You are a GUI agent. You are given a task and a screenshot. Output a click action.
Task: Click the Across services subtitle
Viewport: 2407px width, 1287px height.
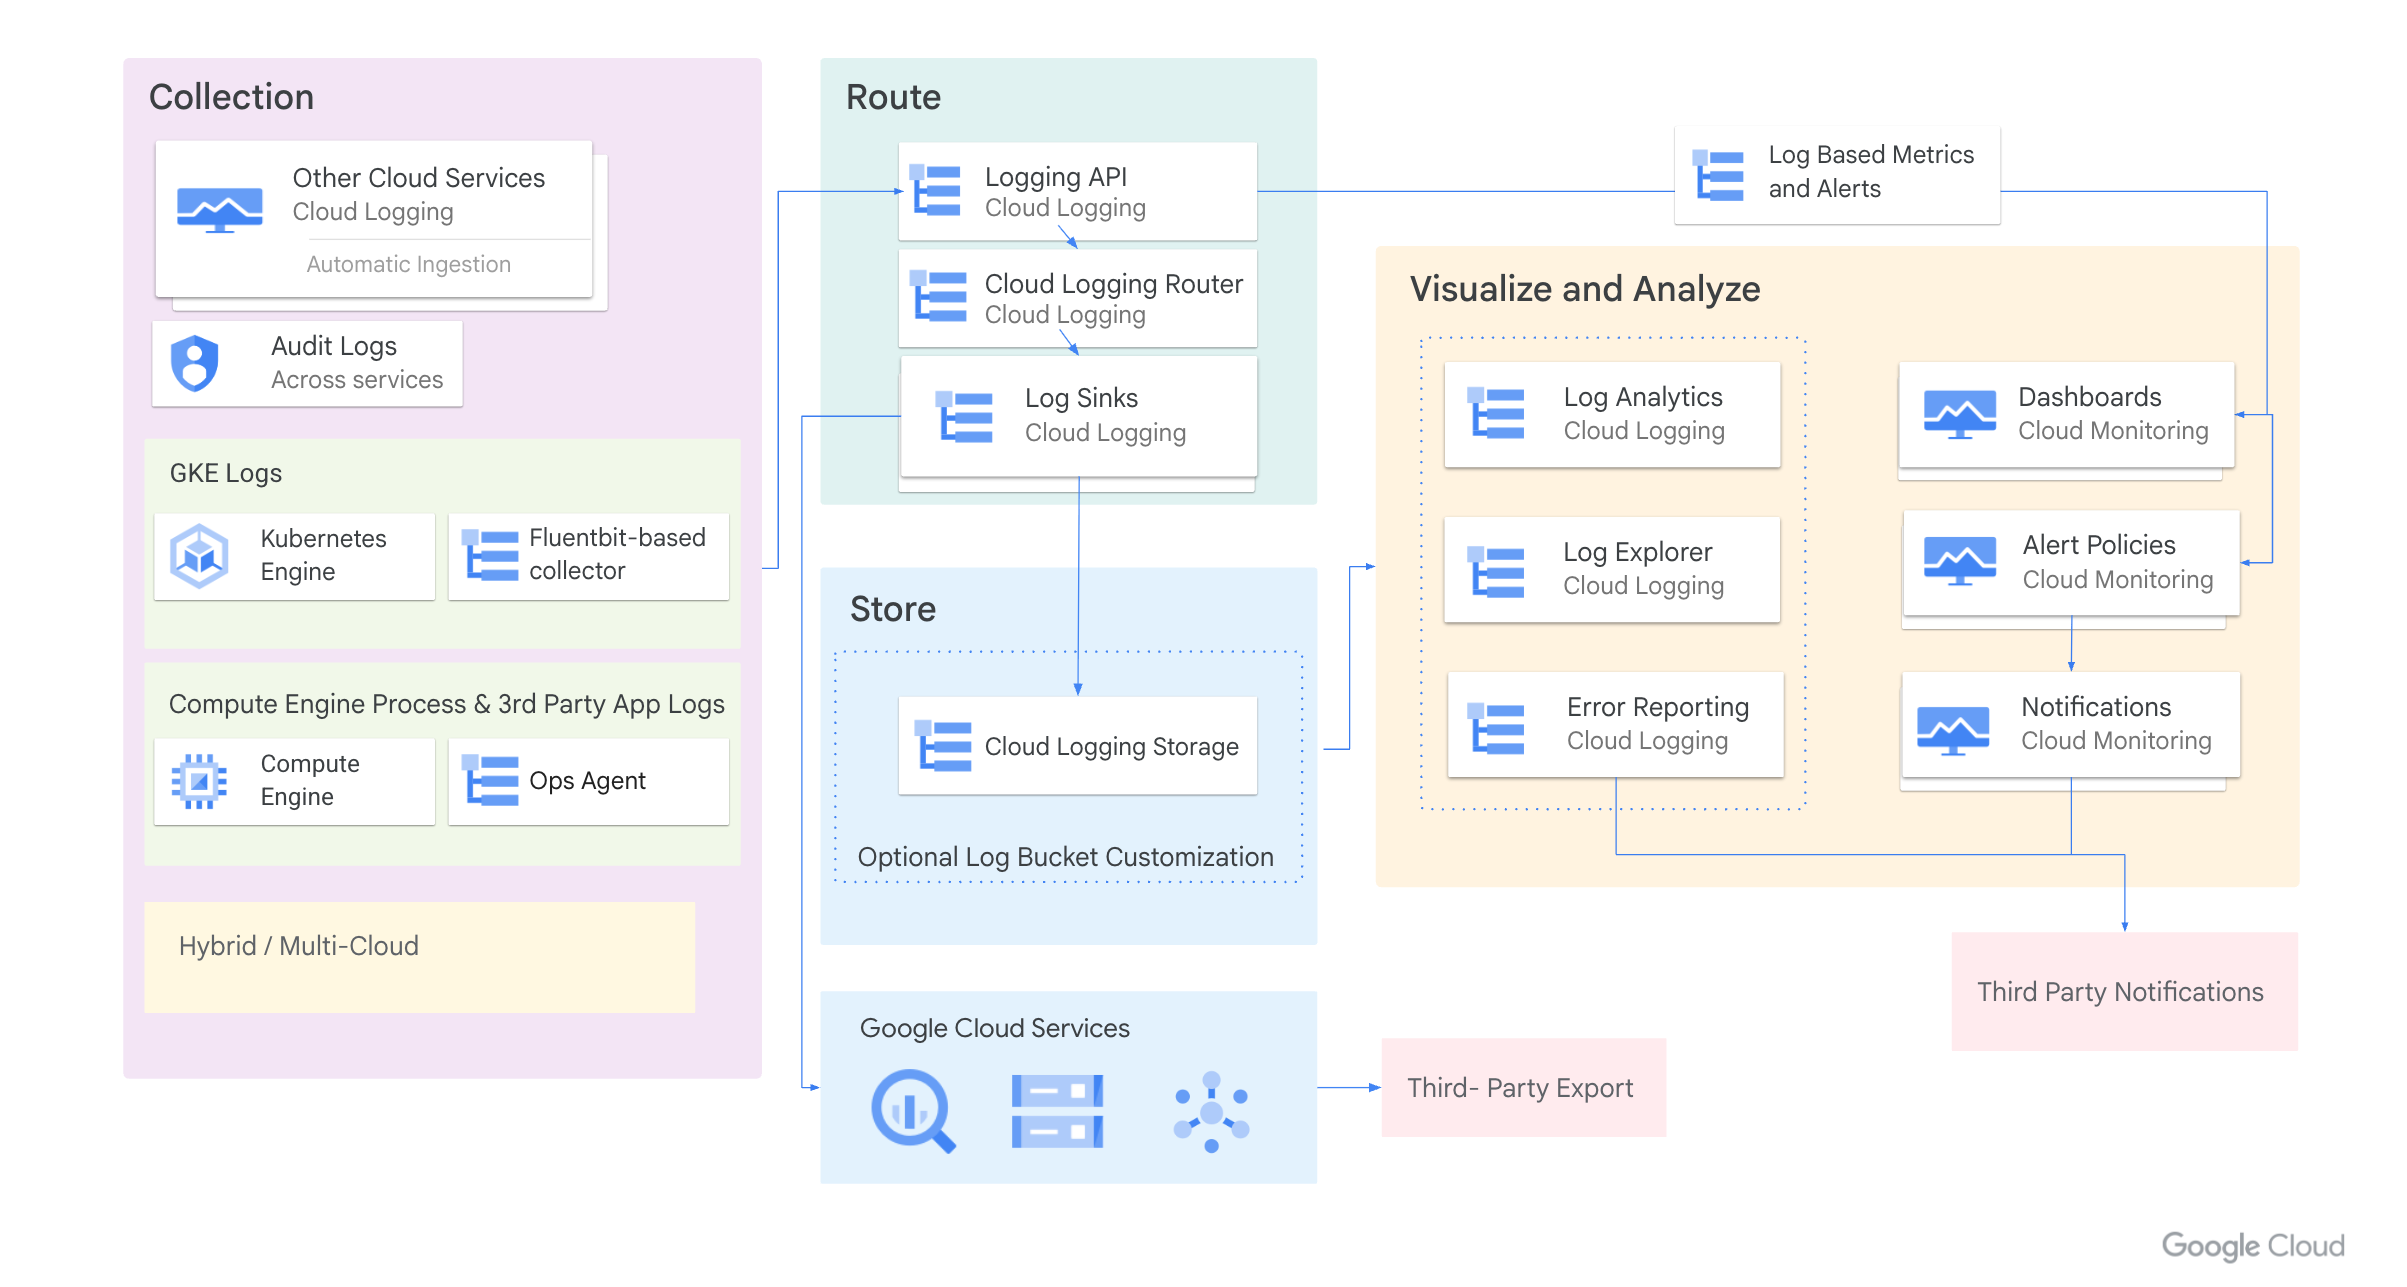pos(357,380)
